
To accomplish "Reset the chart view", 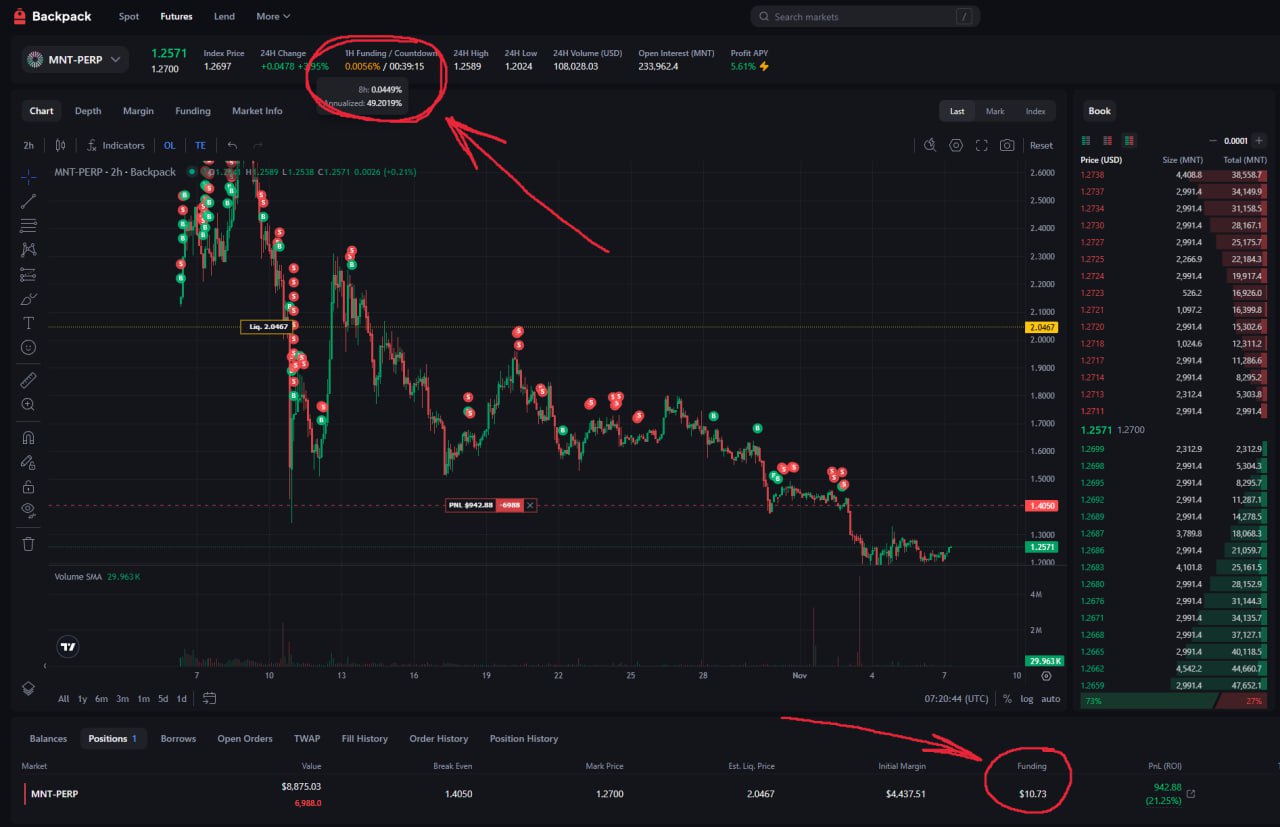I will click(x=1042, y=145).
